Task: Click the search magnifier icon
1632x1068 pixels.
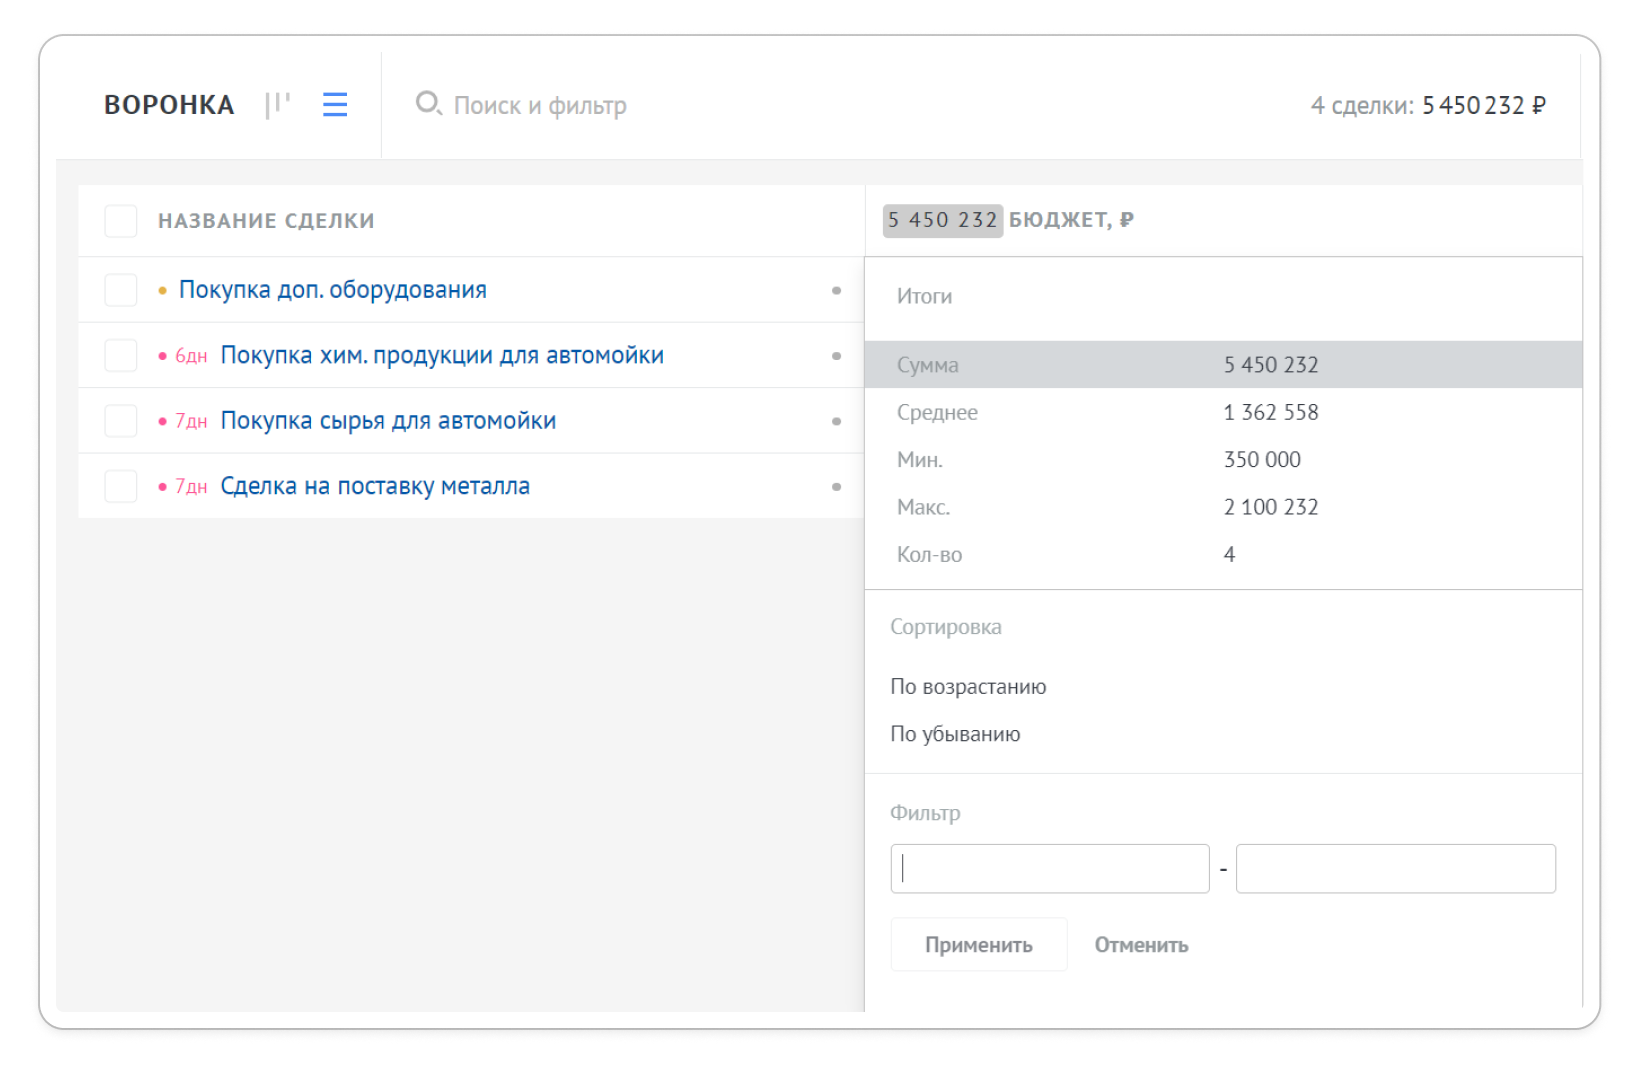Action: tap(428, 104)
